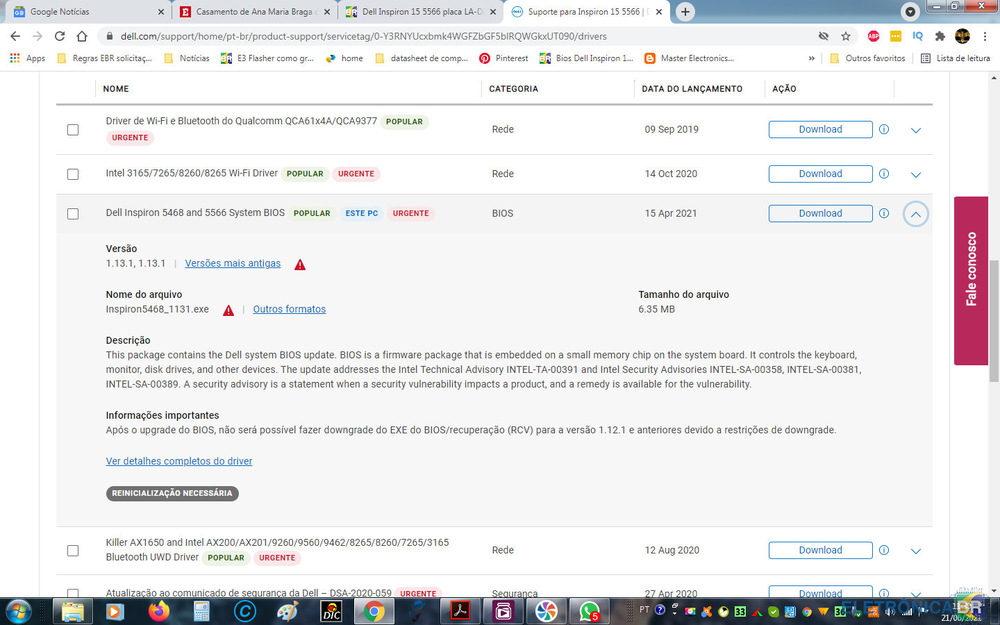
Task: Bookmark this page with the star icon
Action: tap(846, 36)
